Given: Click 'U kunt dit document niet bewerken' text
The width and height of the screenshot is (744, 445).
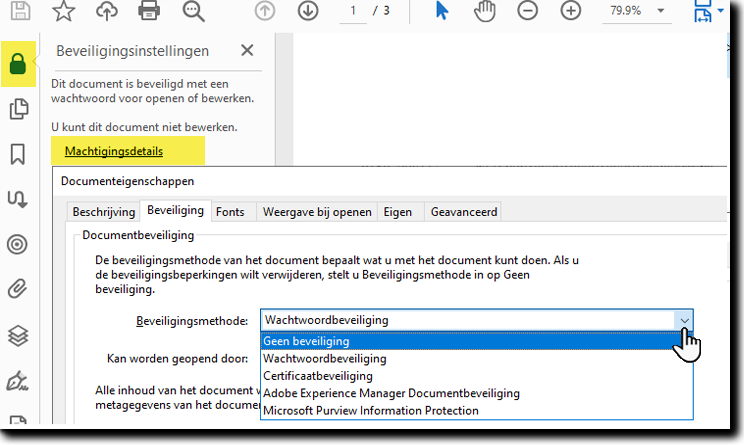Looking at the screenshot, I should tap(144, 127).
